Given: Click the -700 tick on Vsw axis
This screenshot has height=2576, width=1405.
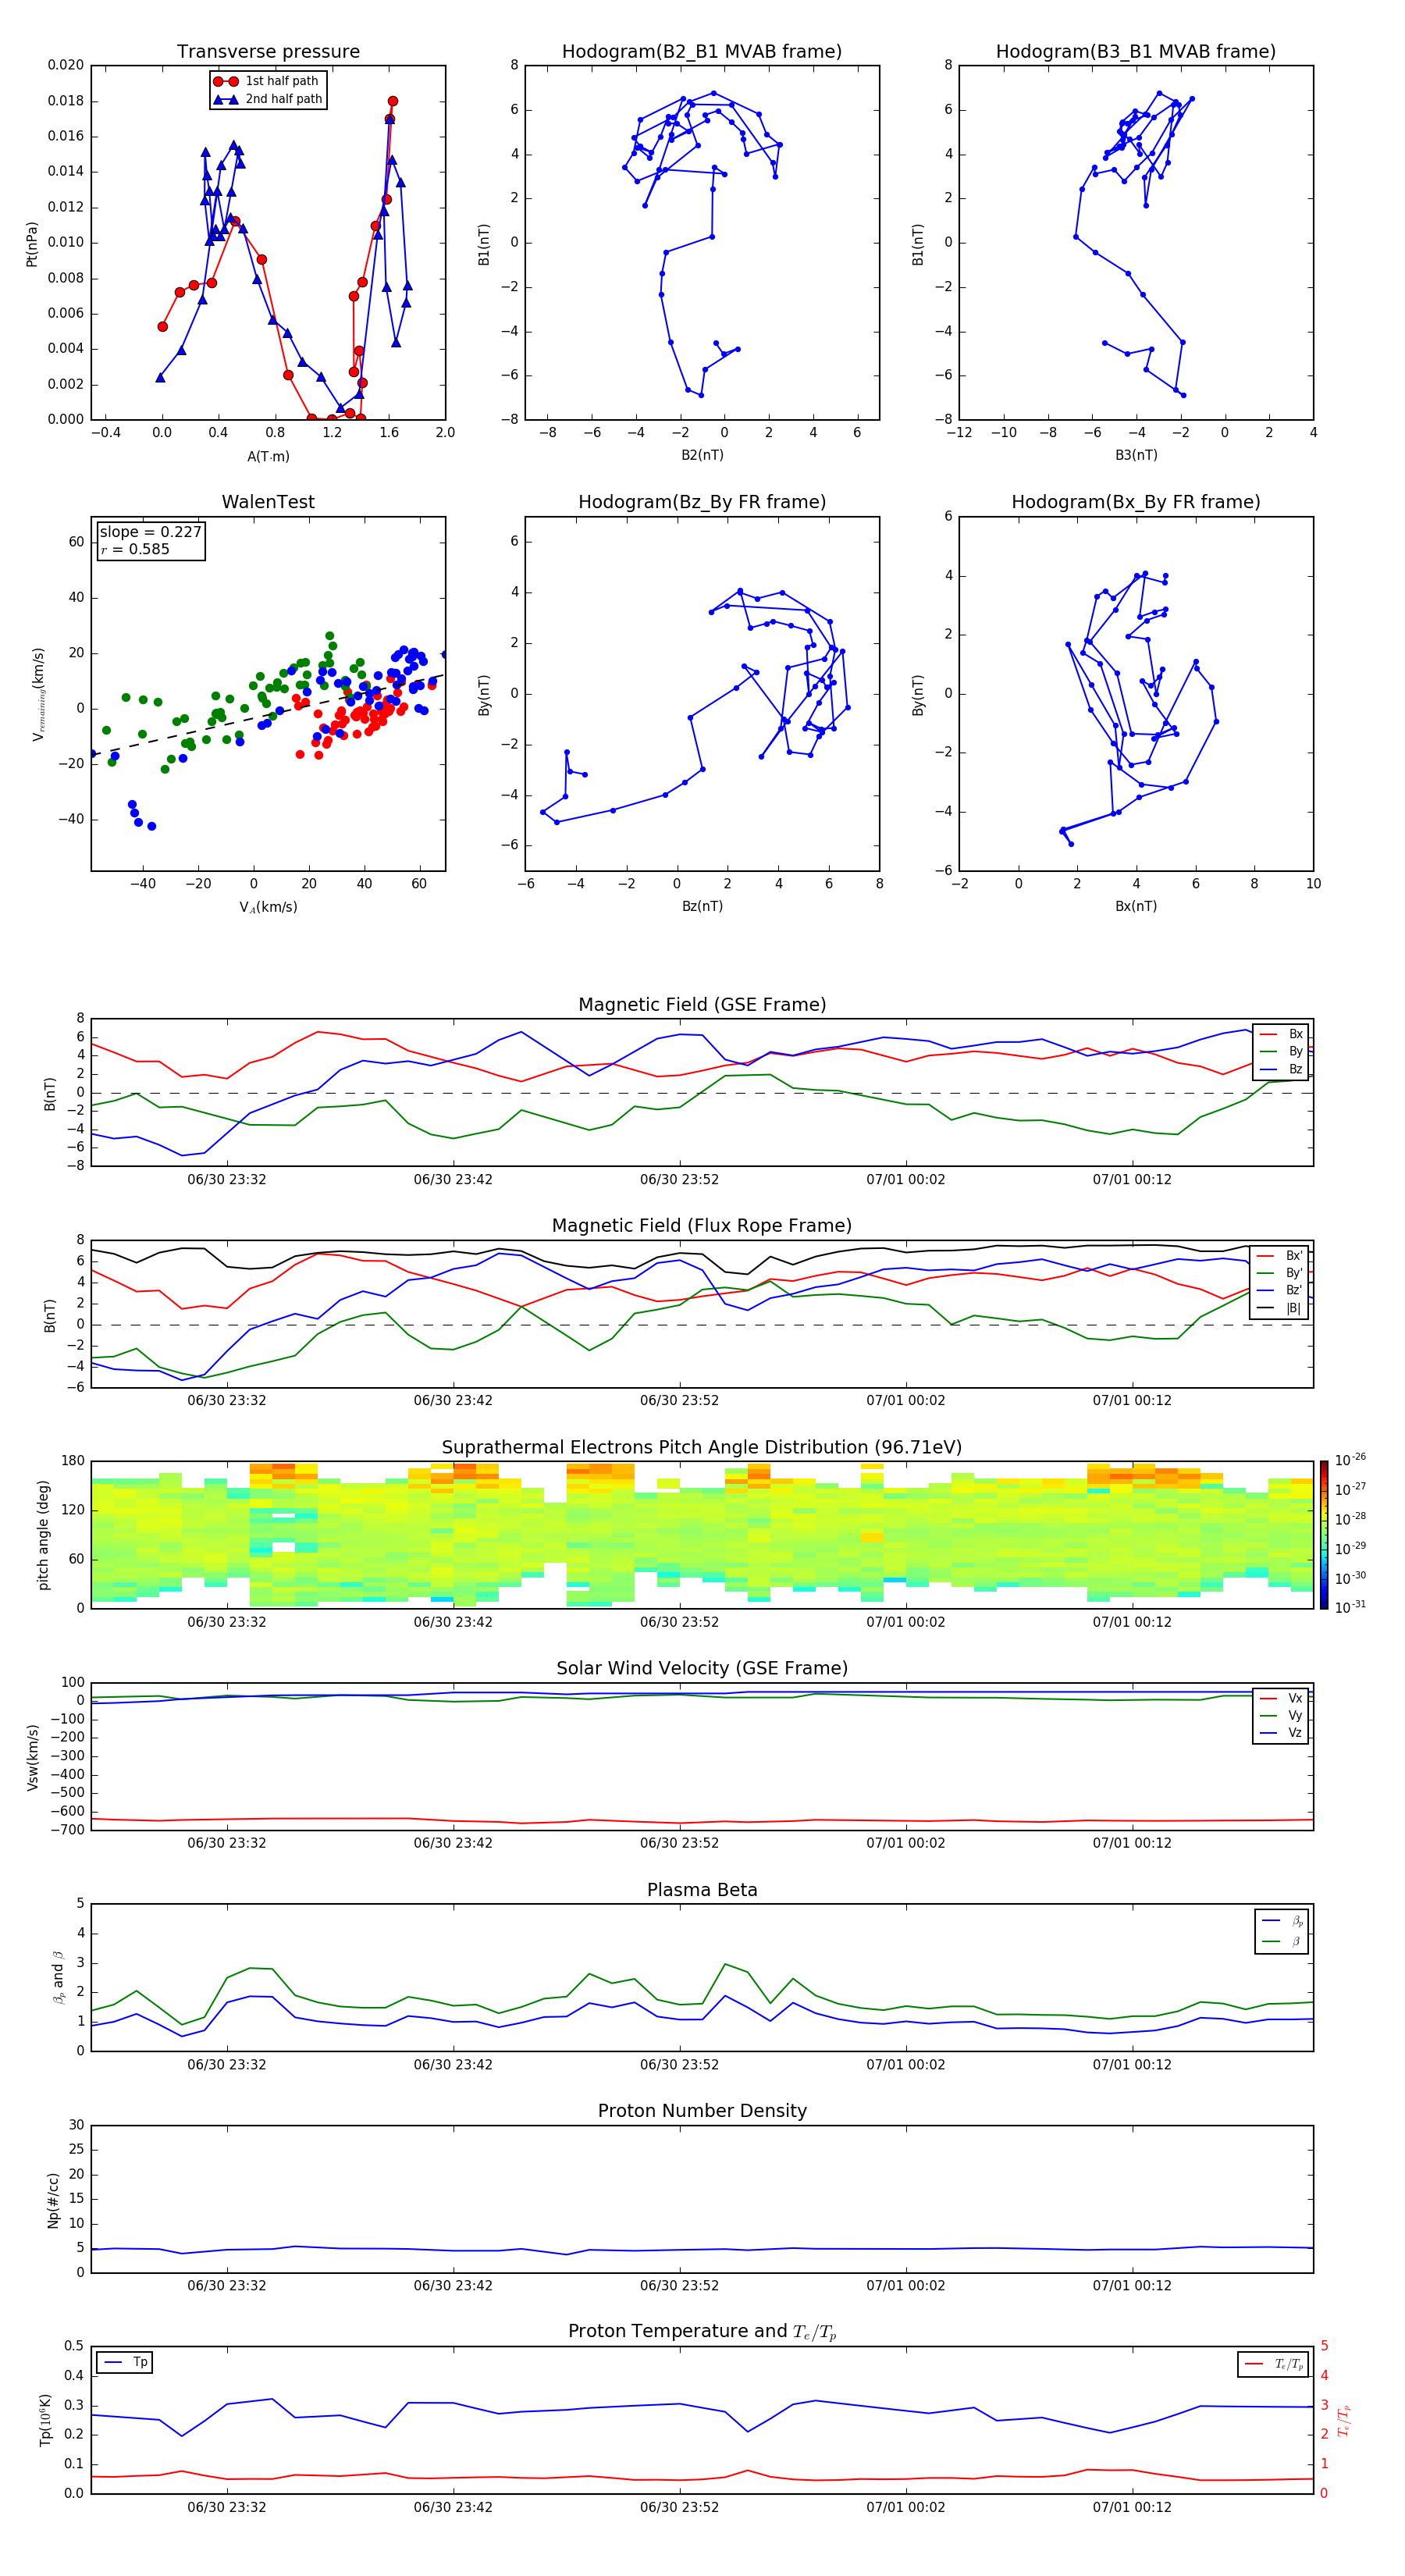Looking at the screenshot, I should [x=69, y=1830].
